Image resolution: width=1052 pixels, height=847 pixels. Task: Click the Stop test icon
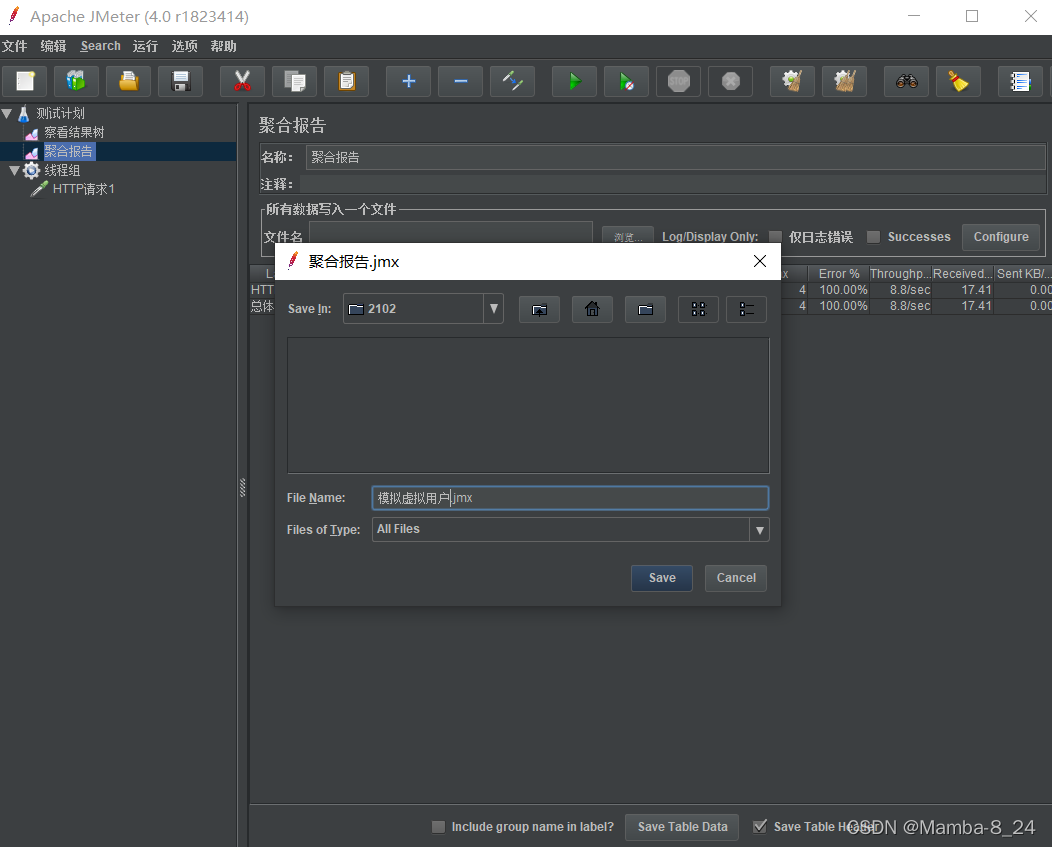click(x=678, y=81)
